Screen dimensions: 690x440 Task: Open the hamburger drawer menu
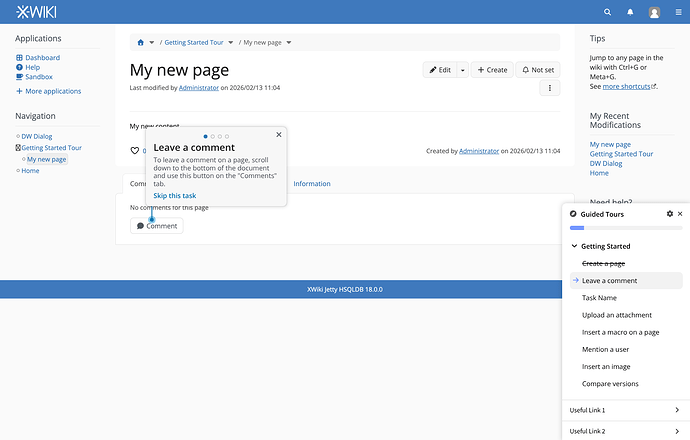[679, 12]
